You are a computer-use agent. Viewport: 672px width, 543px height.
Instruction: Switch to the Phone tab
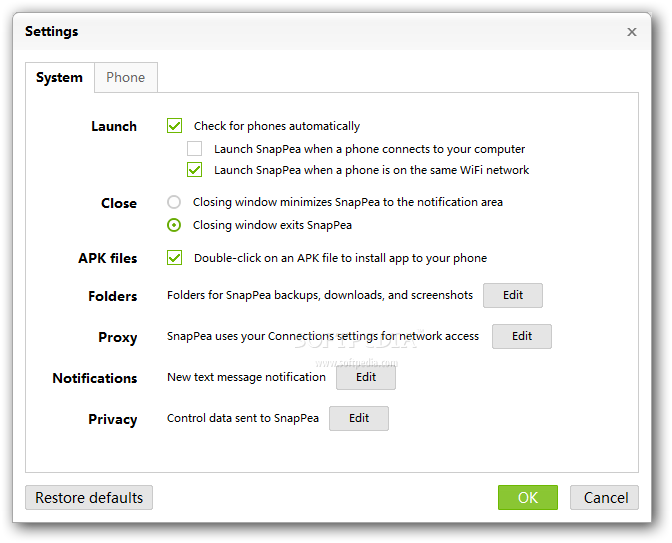[x=126, y=78]
